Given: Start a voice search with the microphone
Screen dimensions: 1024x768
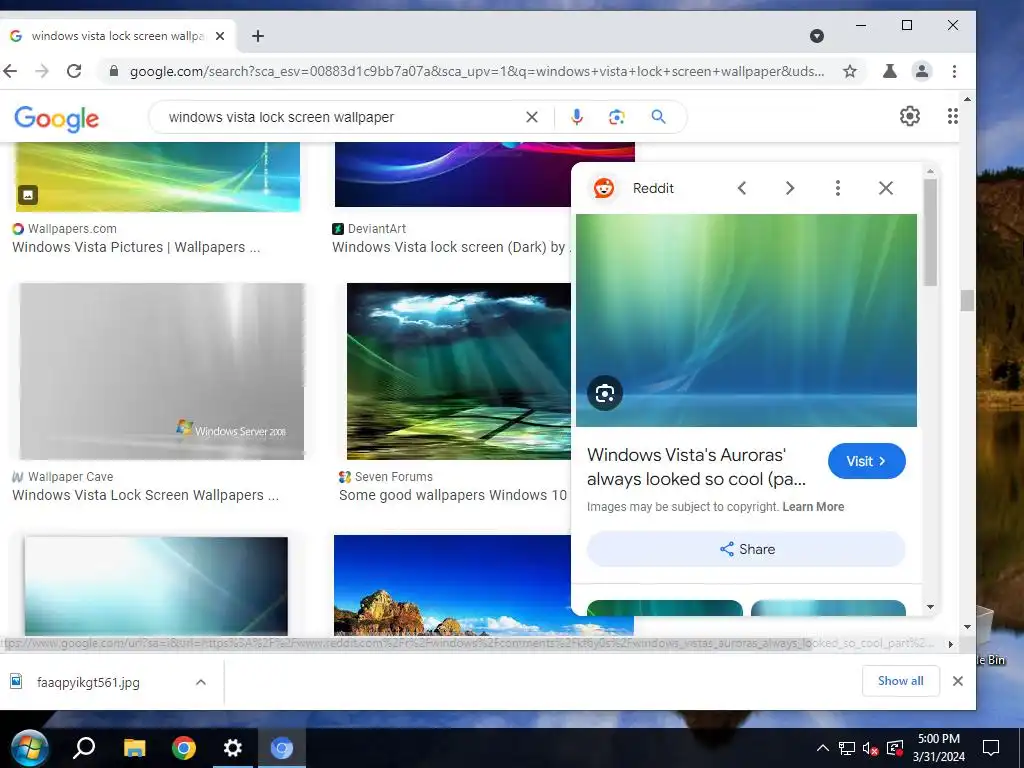Looking at the screenshot, I should 577,117.
